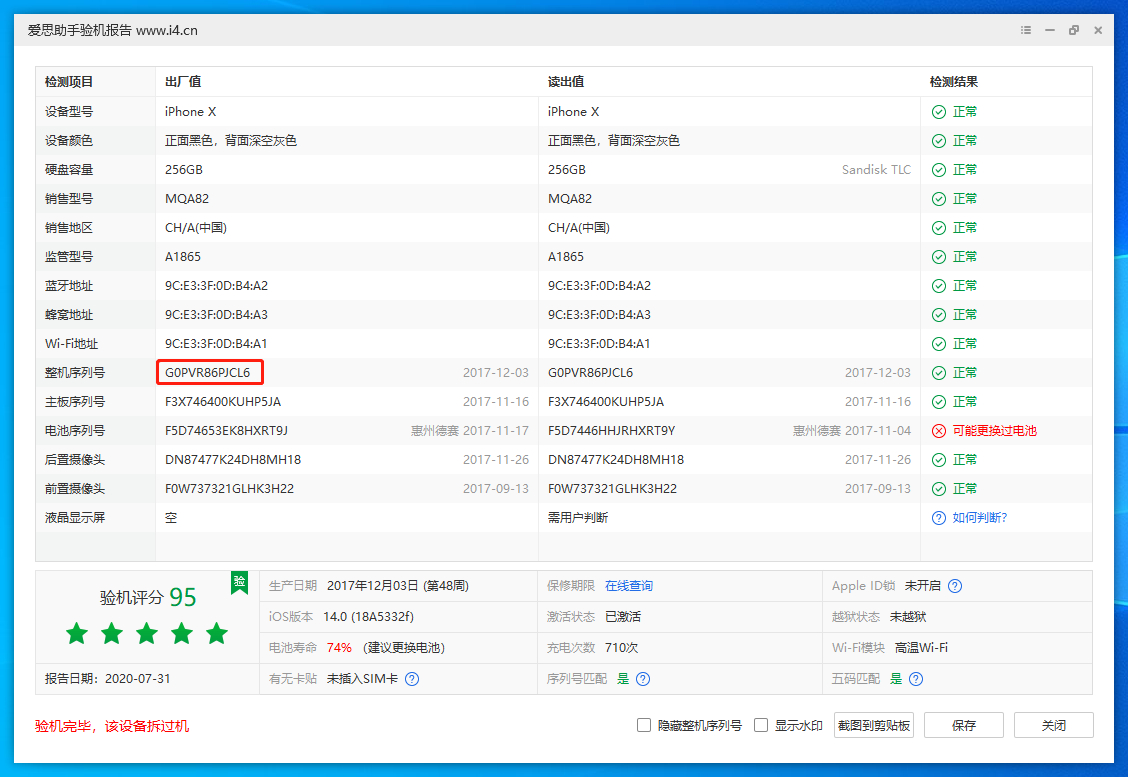The height and width of the screenshot is (777, 1128).
Task: Click the green 验 badge above the rating
Action: tap(239, 583)
